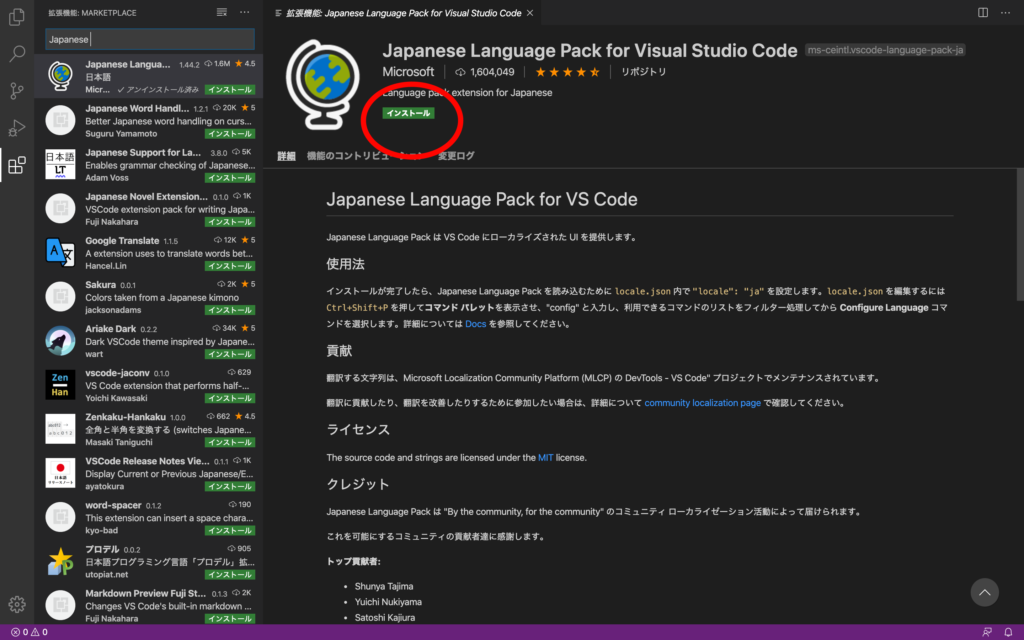The width and height of the screenshot is (1024, 640).
Task: Open the Run and Debug view
Action: (17, 128)
